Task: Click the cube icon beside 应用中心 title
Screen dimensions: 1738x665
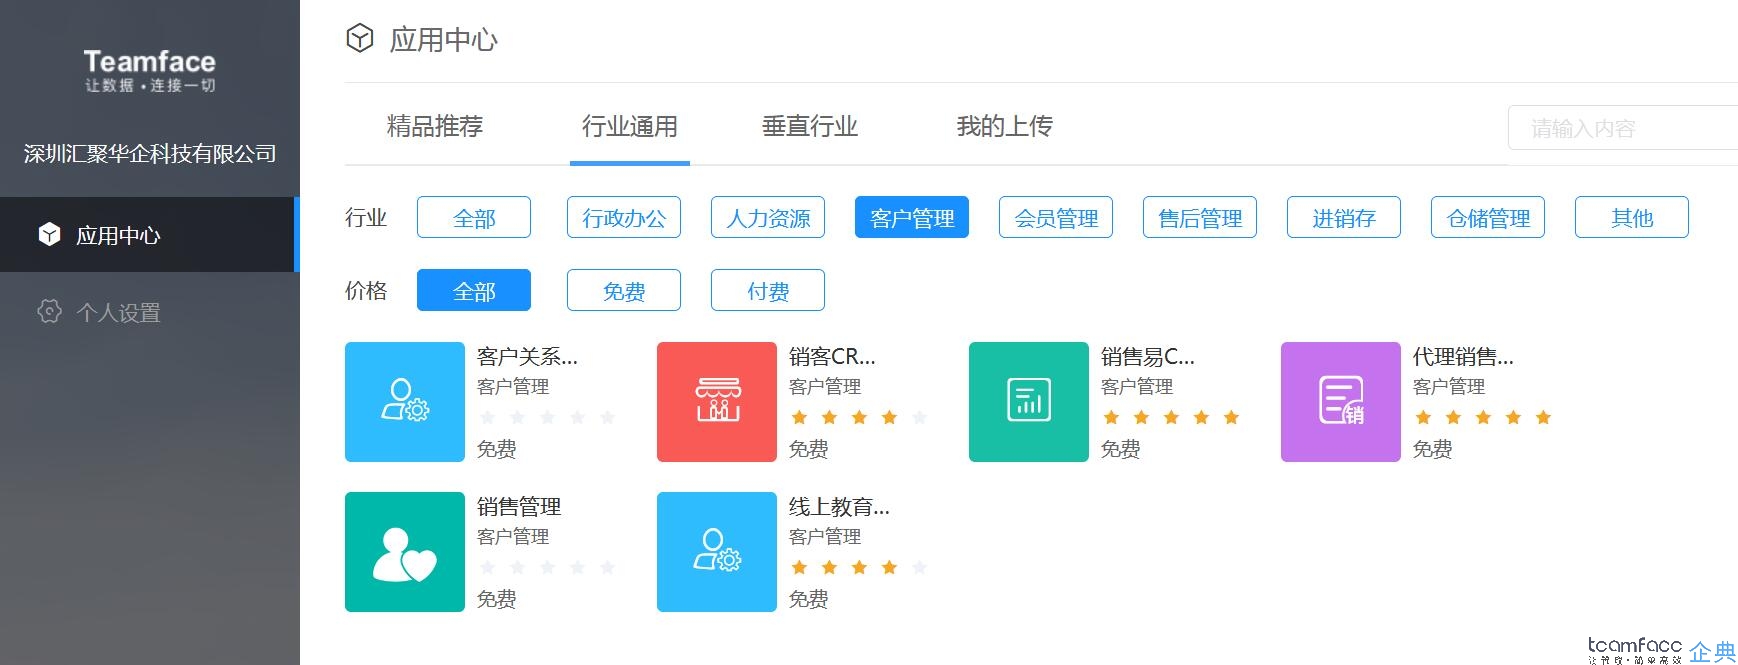Action: pyautogui.click(x=359, y=38)
